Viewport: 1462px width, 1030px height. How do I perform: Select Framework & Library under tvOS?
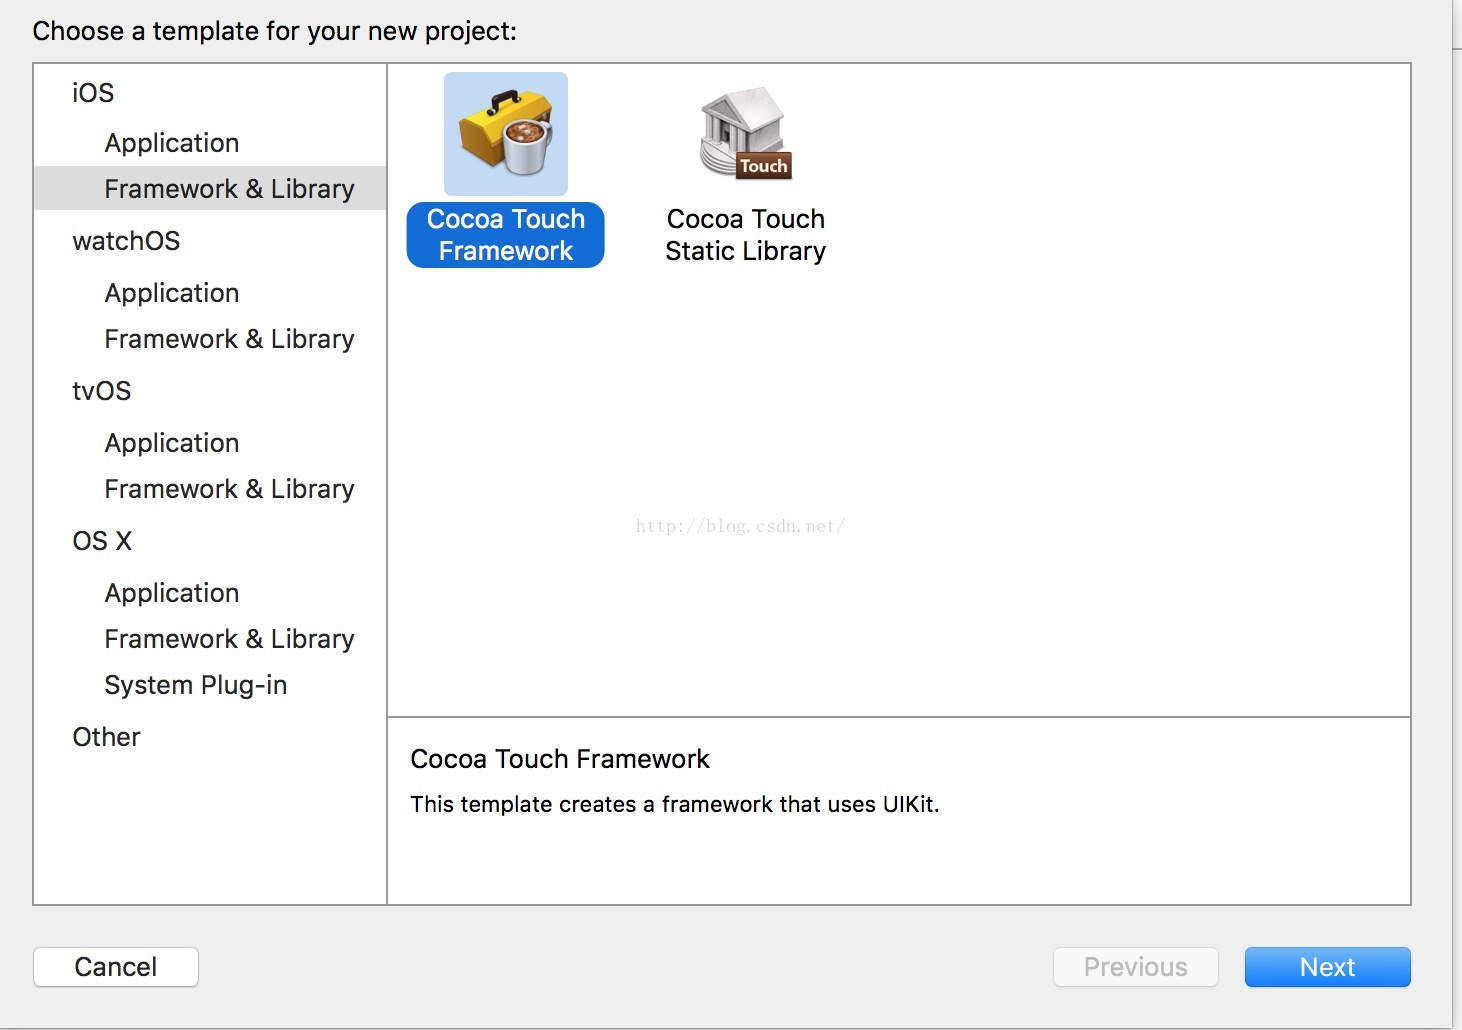(229, 489)
